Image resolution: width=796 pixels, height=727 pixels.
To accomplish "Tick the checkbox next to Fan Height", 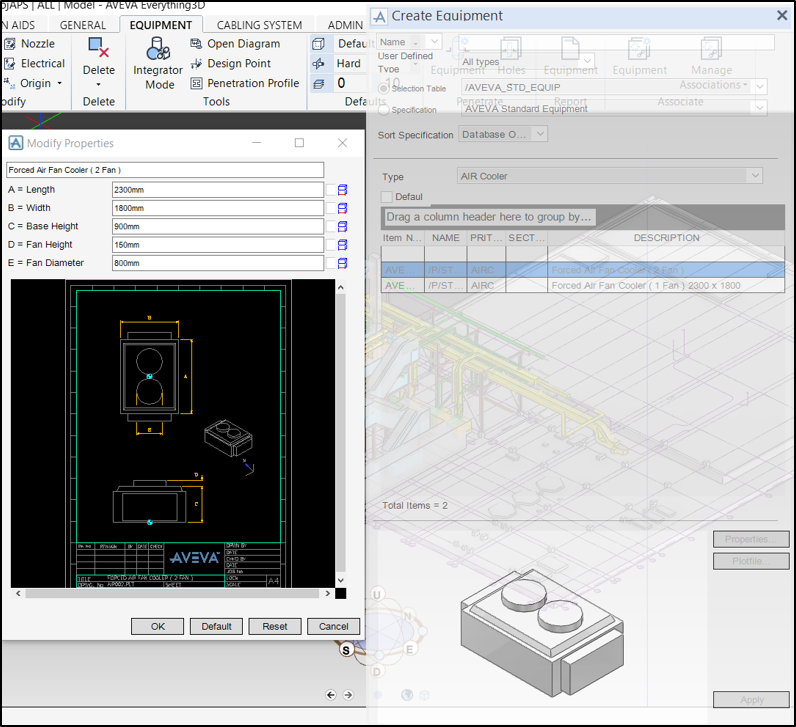I will pos(331,245).
